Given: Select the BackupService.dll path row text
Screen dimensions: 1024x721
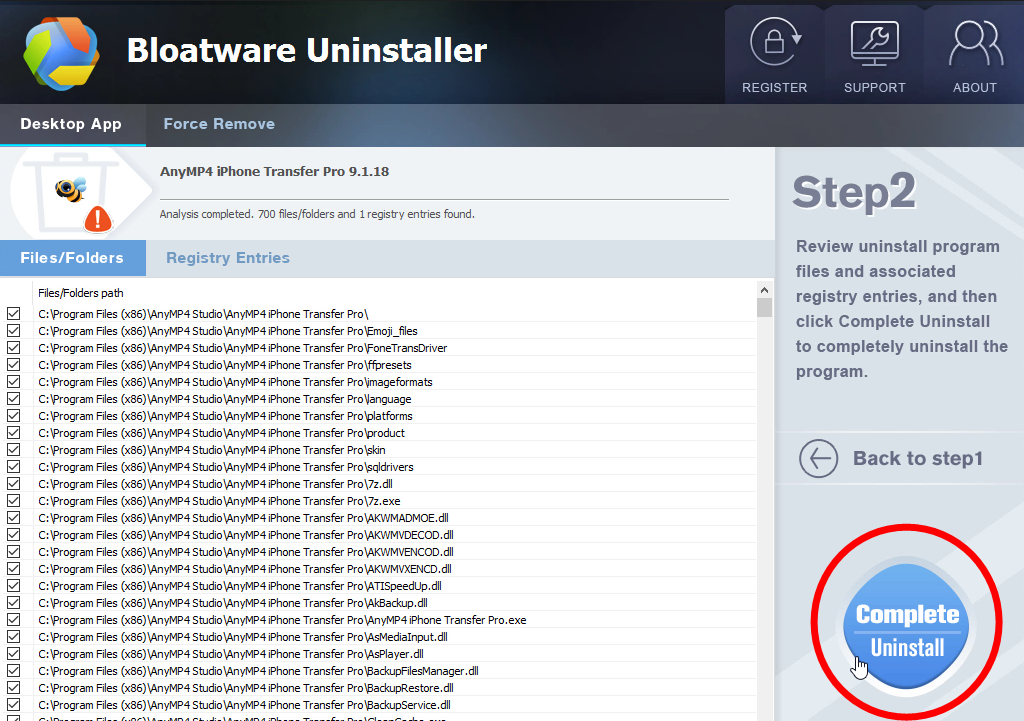Looking at the screenshot, I should 244,705.
